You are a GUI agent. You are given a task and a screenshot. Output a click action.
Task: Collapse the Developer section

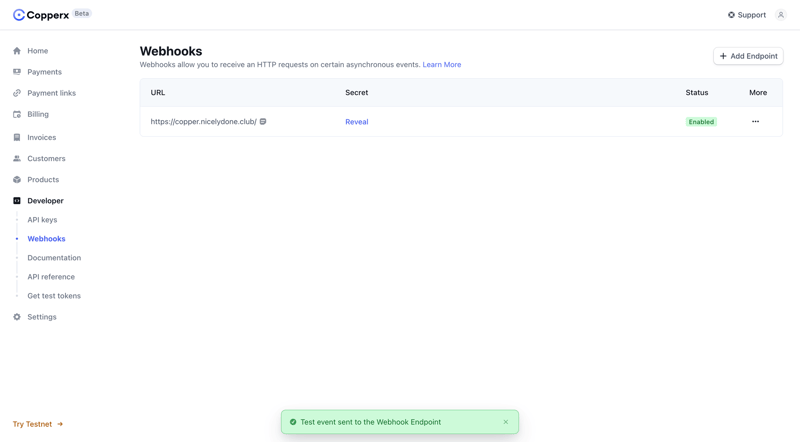pyautogui.click(x=45, y=201)
